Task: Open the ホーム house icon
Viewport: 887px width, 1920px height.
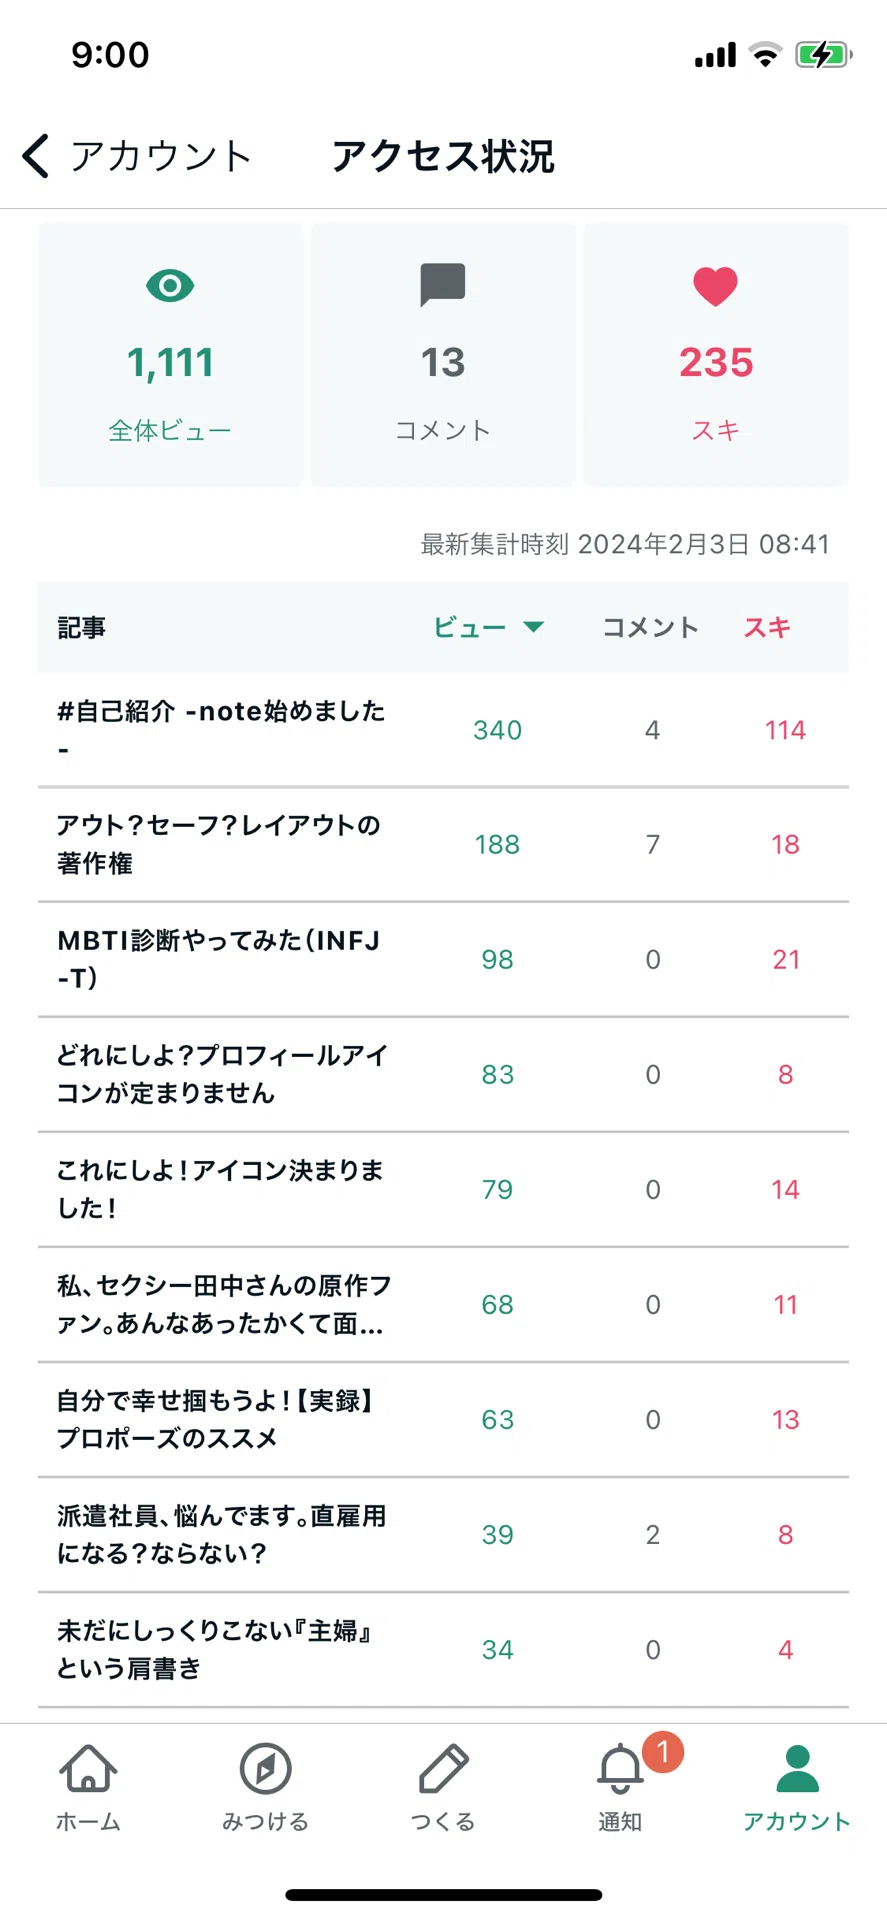Action: [x=88, y=1768]
